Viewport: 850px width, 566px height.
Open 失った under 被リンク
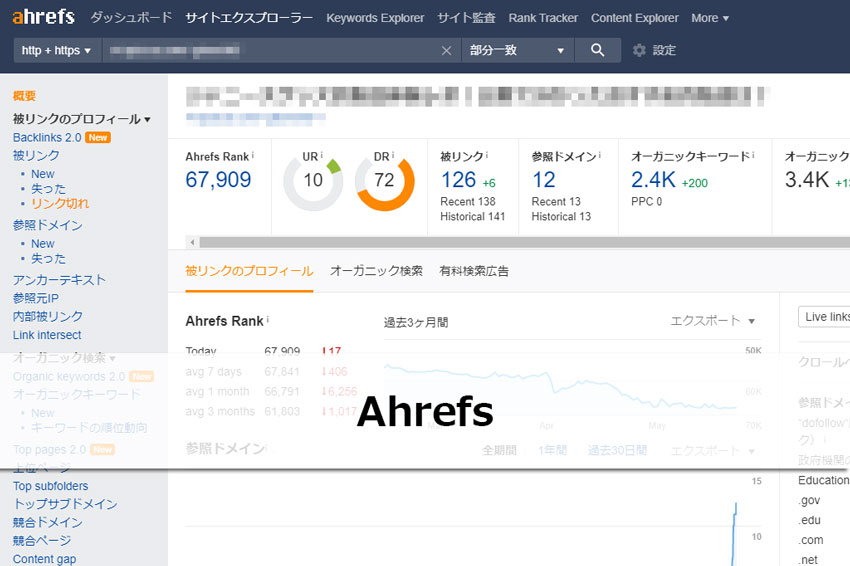click(x=48, y=189)
